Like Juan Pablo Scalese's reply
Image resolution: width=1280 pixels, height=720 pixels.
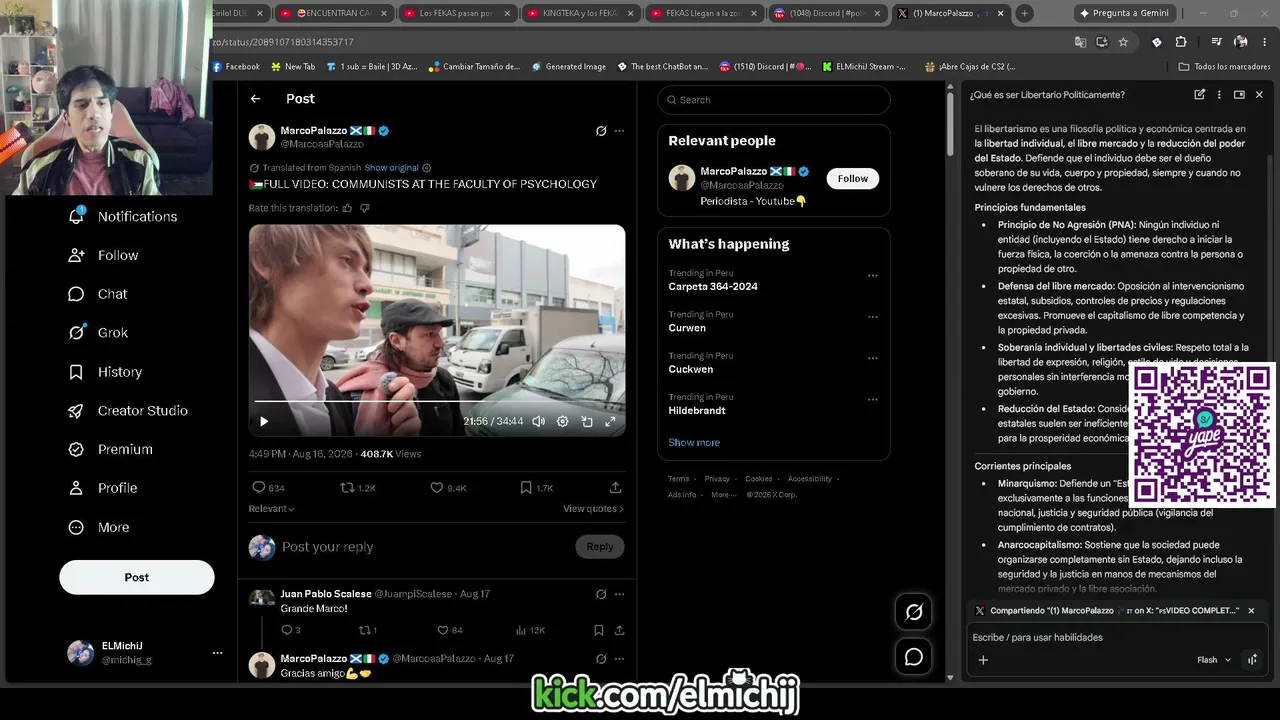450,630
